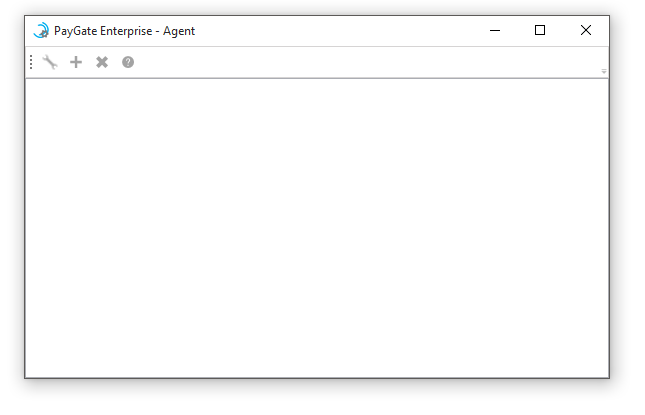Select the gray wrench configuration tool
Screen dimensions: 645x415
click(x=50, y=62)
